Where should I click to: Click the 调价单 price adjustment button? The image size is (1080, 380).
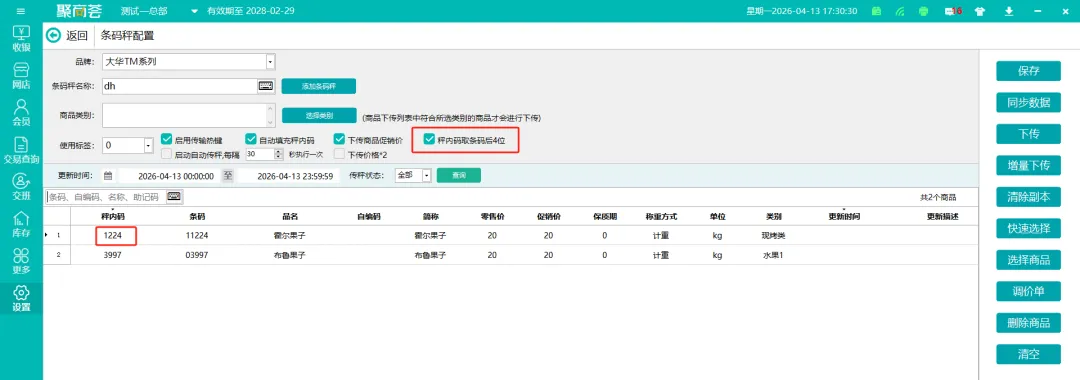pyautogui.click(x=1028, y=291)
